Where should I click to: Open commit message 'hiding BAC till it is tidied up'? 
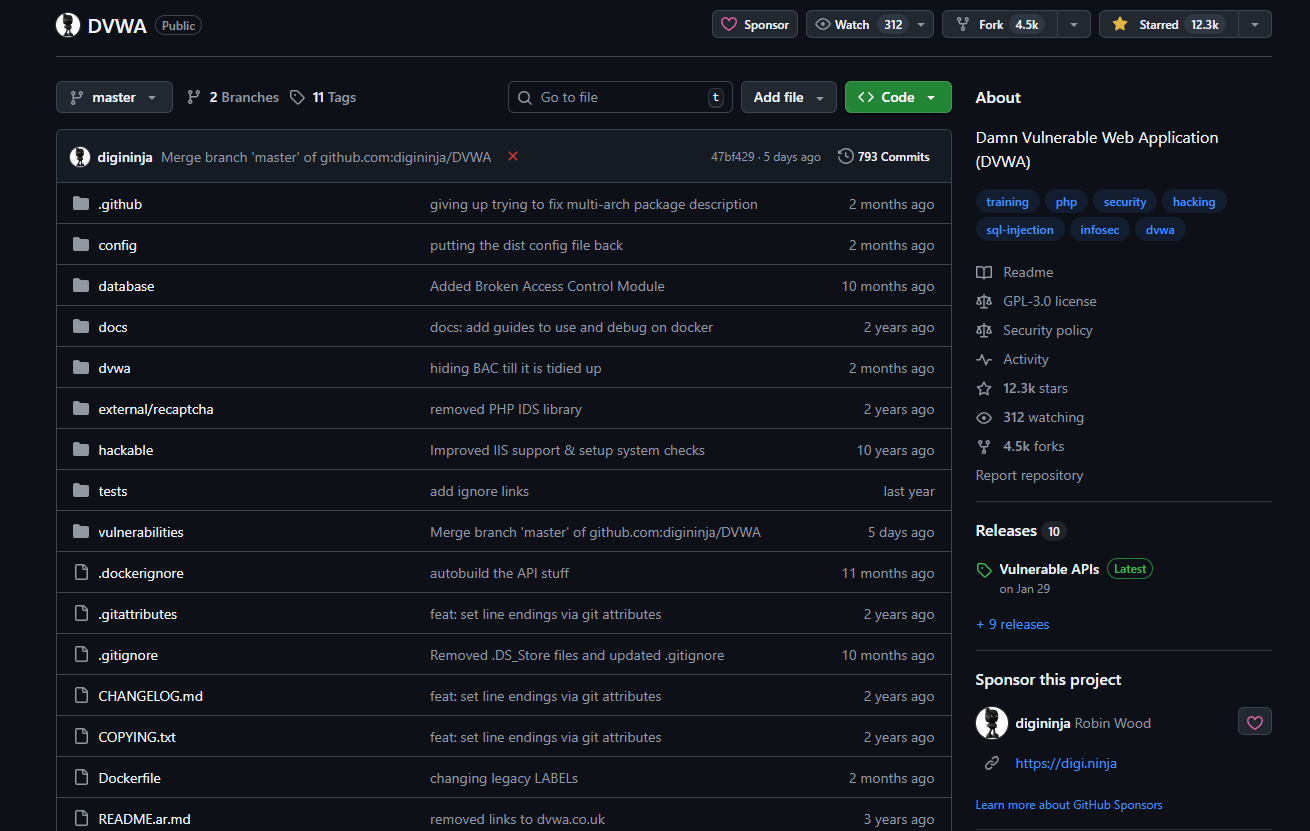516,368
